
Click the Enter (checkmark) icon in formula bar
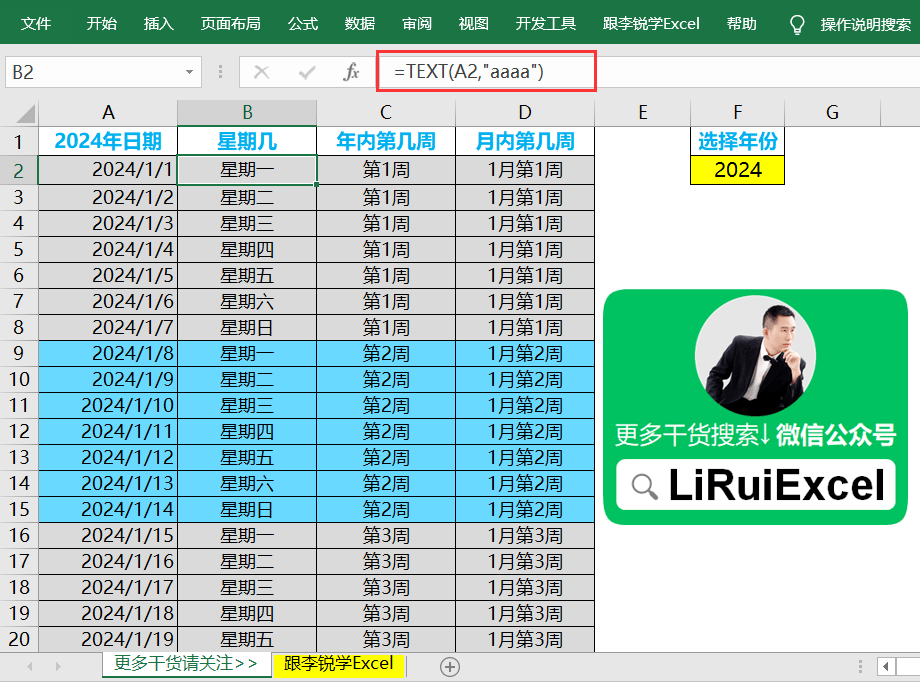(306, 72)
